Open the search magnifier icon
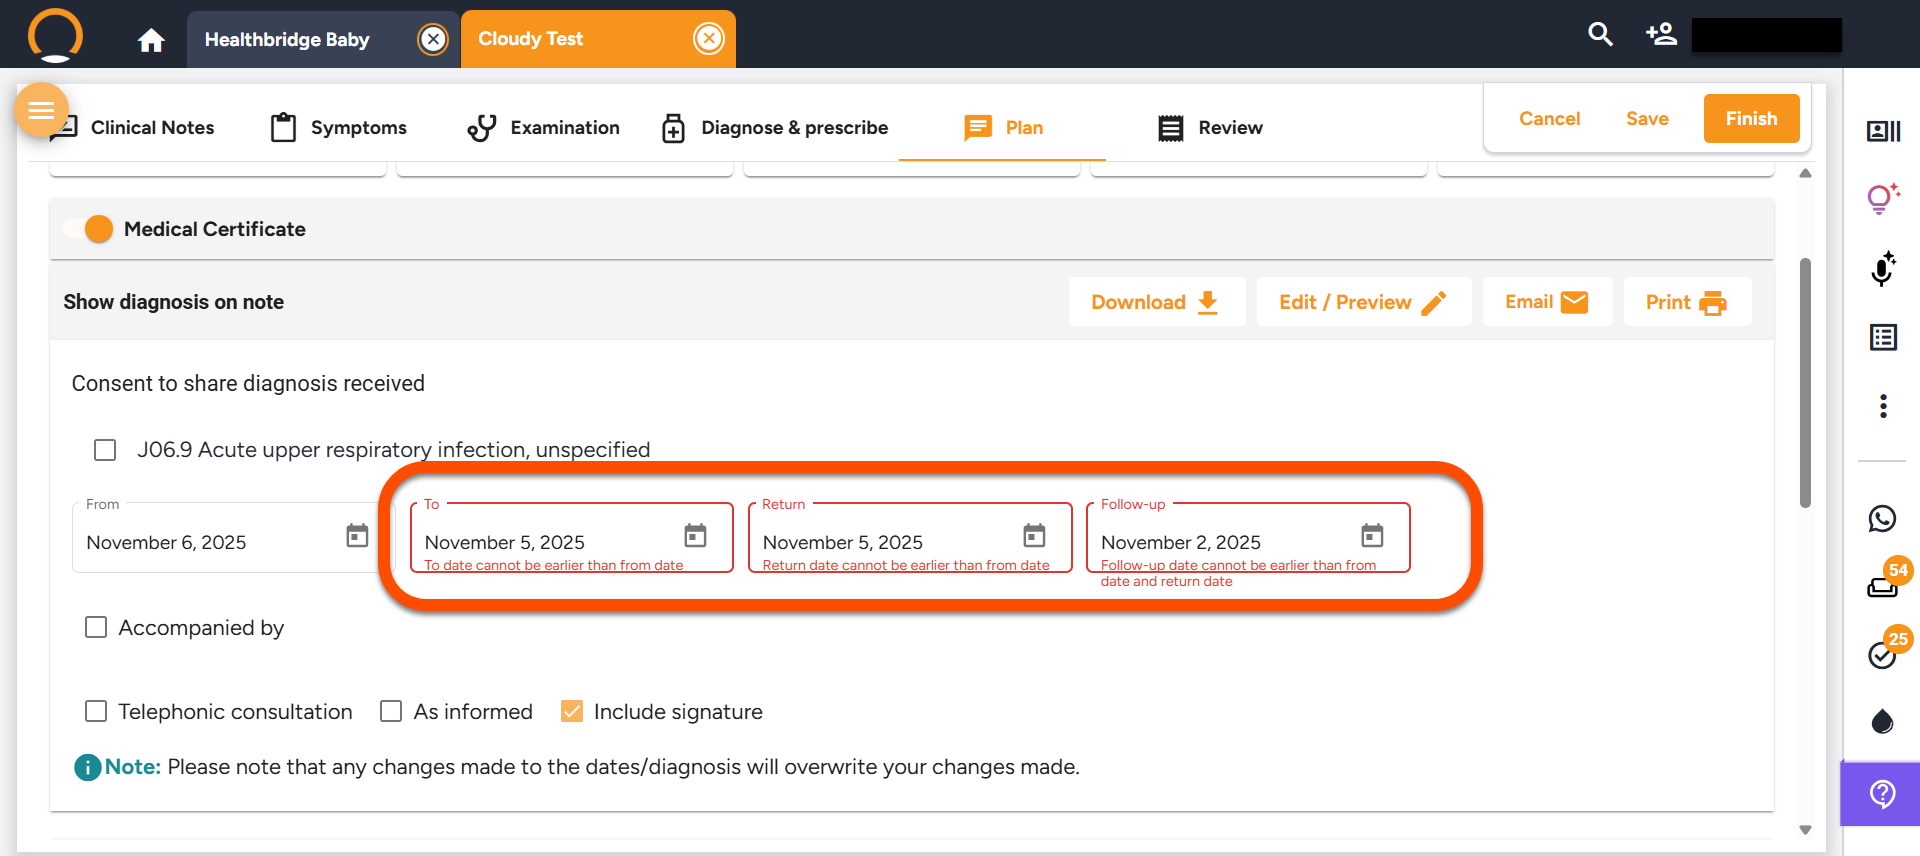The width and height of the screenshot is (1920, 856). pyautogui.click(x=1600, y=35)
